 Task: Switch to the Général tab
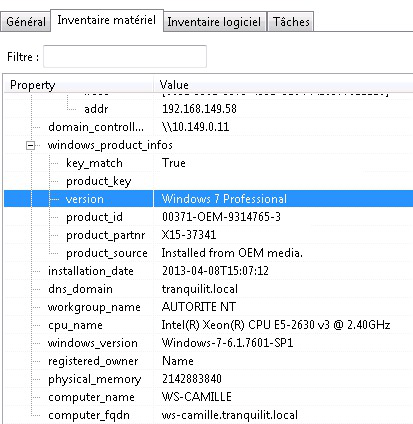coord(26,22)
